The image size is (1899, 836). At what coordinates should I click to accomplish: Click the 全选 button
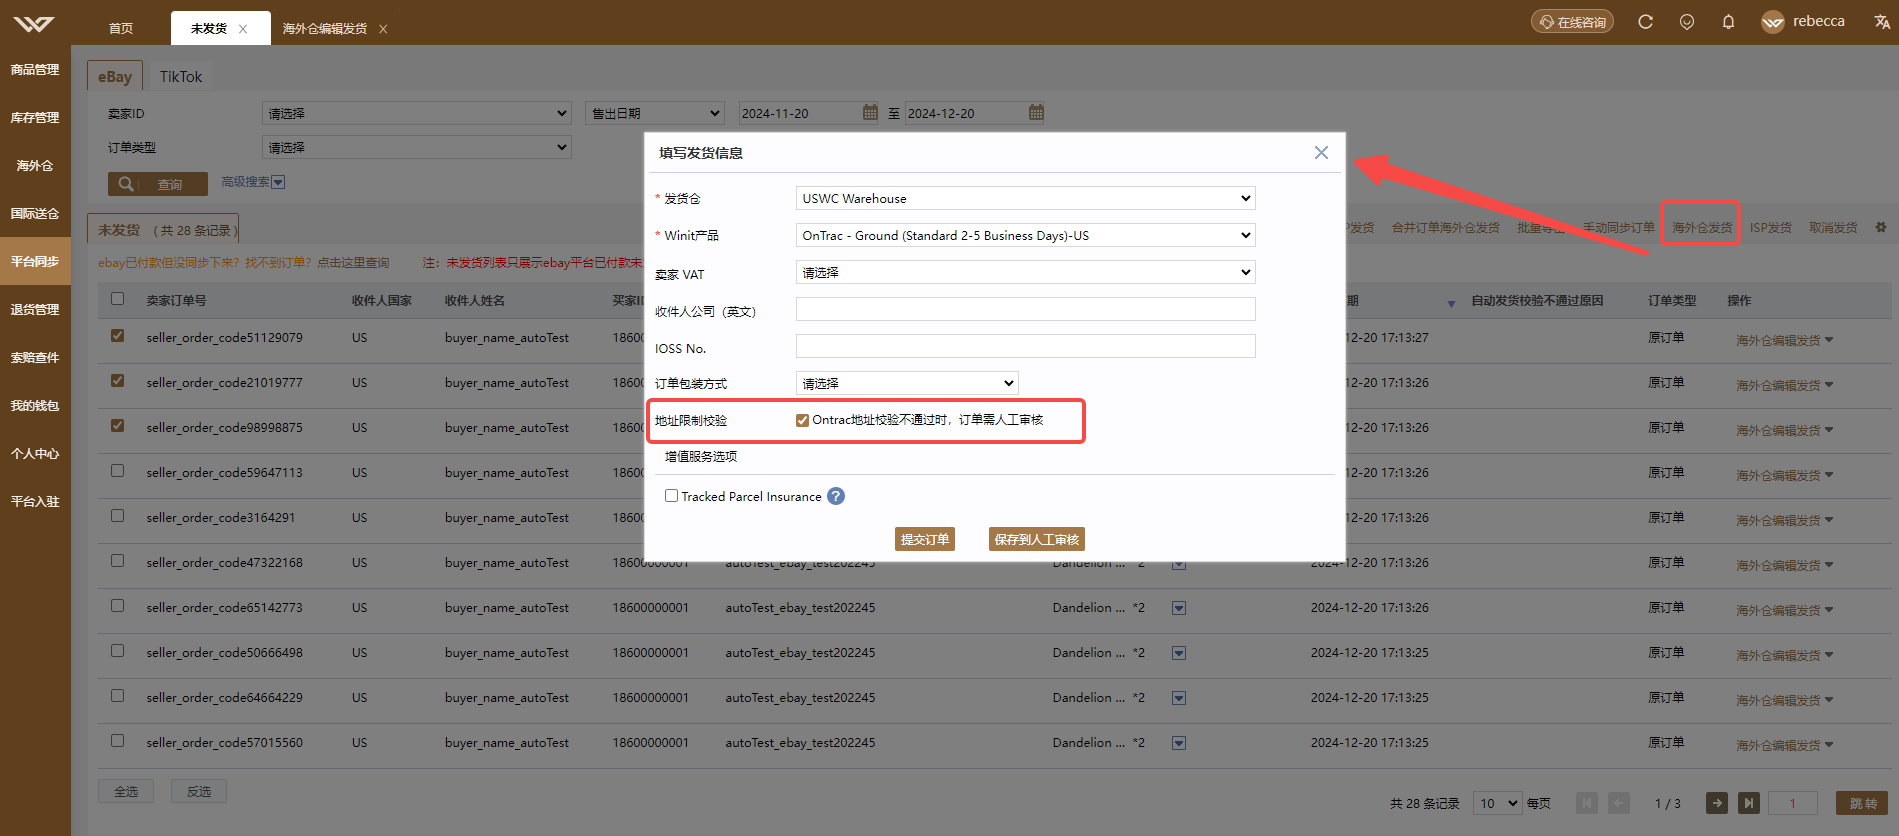[126, 791]
